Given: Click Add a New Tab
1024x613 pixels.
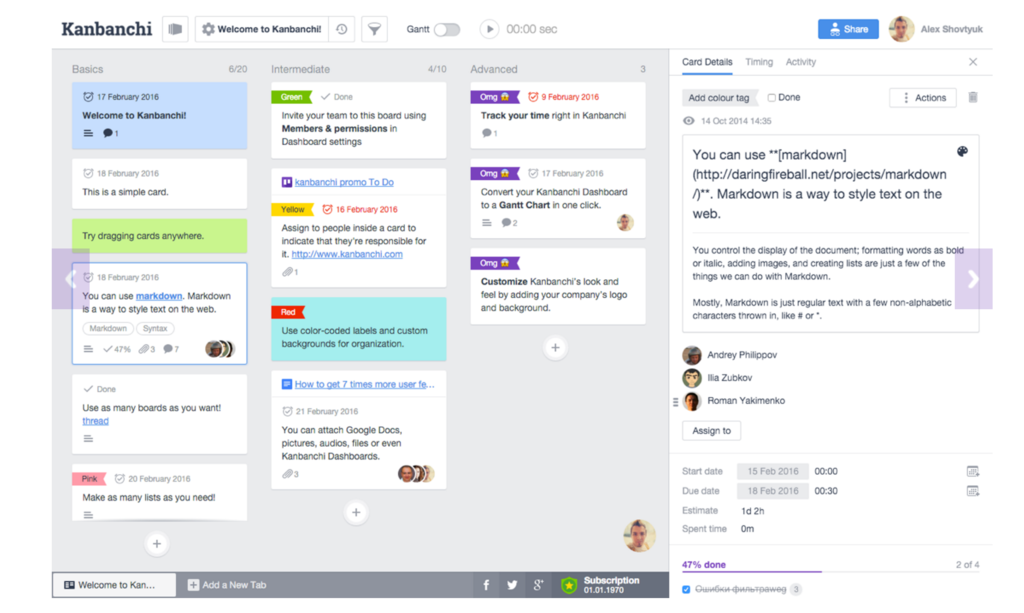Looking at the screenshot, I should coord(227,586).
